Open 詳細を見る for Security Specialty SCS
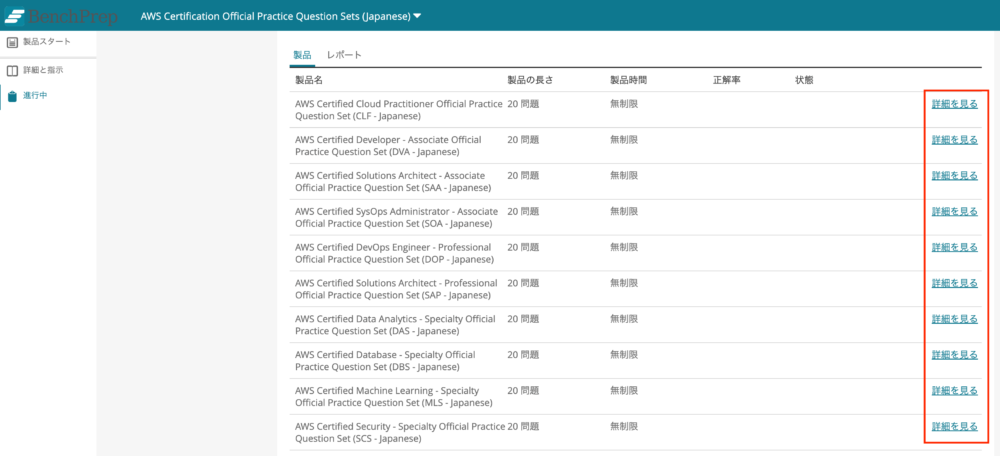This screenshot has width=1000, height=456. pyautogui.click(x=954, y=426)
